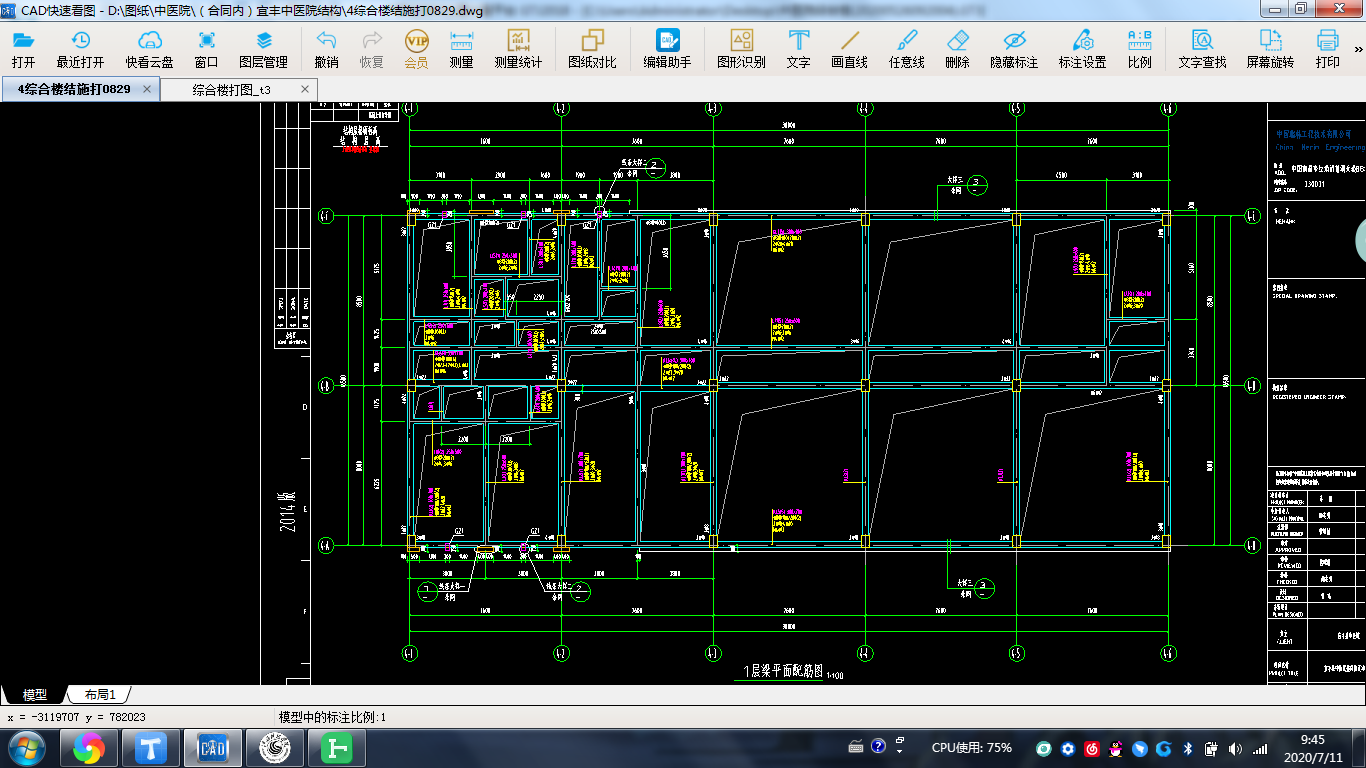Click the blue help question mark tray icon
1366x768 pixels.
coord(878,746)
